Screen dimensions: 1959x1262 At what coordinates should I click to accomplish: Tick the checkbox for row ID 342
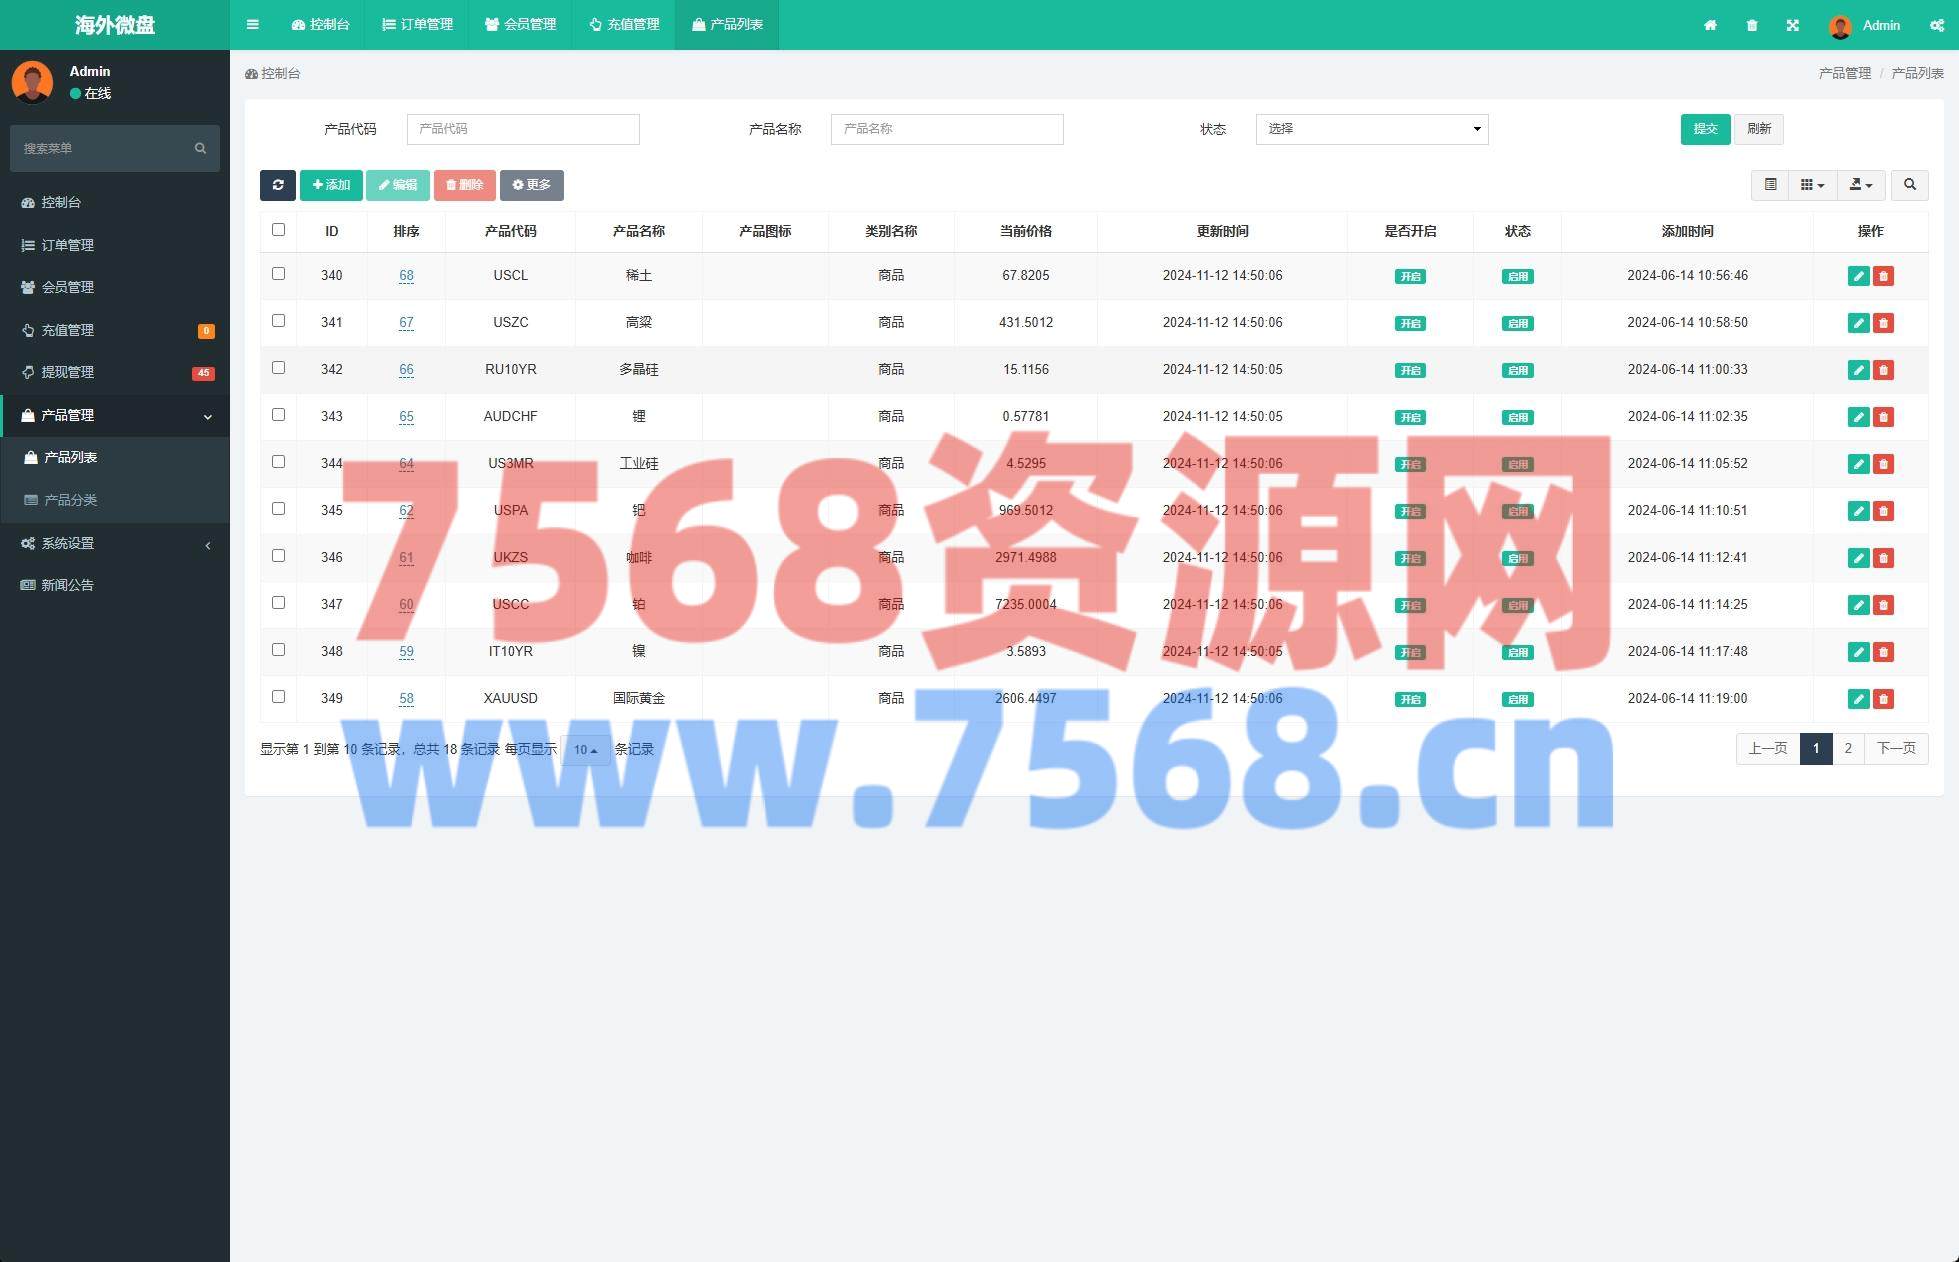tap(279, 368)
